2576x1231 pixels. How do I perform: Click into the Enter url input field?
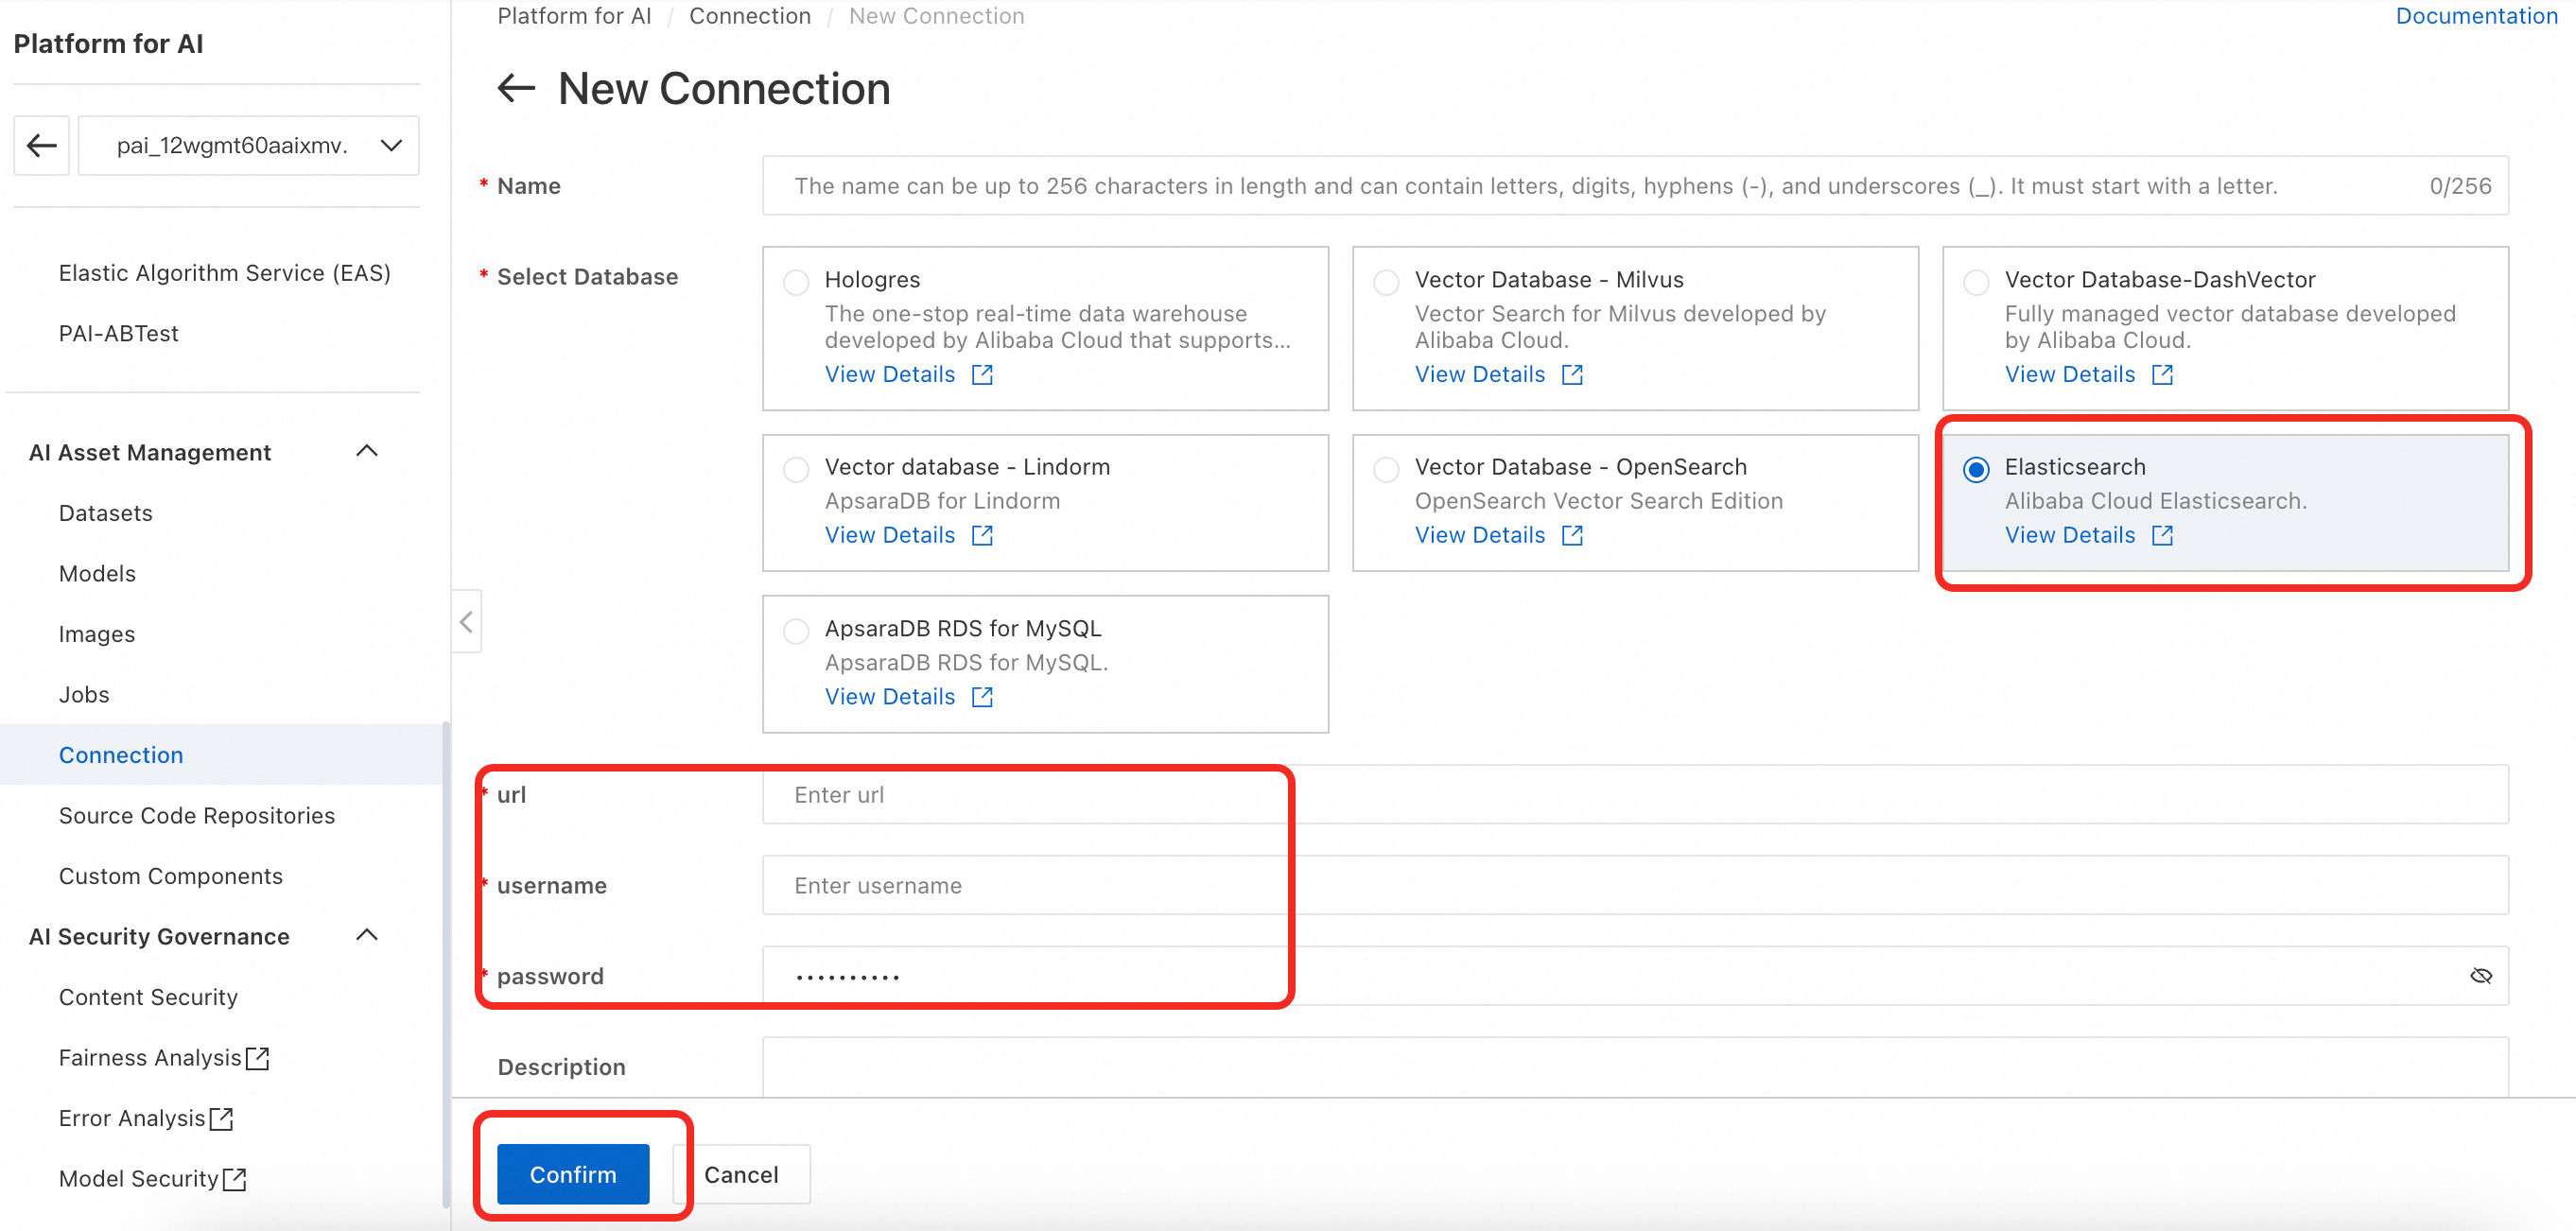pyautogui.click(x=1634, y=795)
